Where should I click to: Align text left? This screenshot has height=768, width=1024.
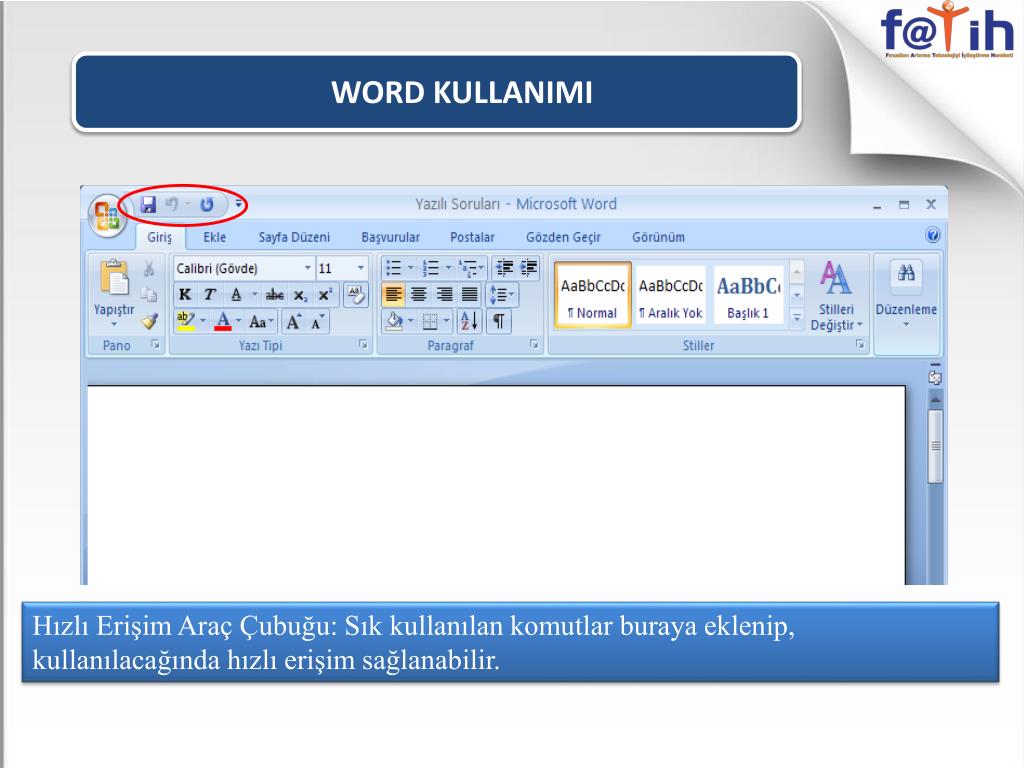click(393, 295)
